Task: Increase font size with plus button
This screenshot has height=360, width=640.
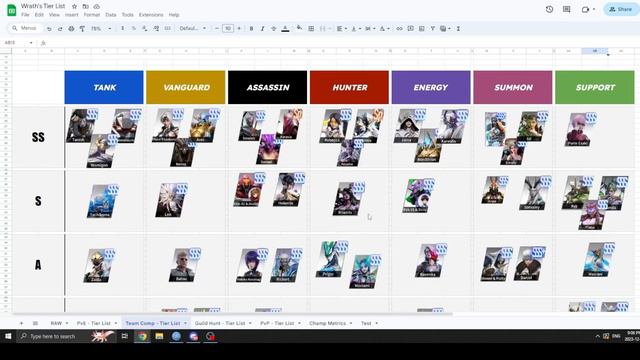Action: pos(239,29)
